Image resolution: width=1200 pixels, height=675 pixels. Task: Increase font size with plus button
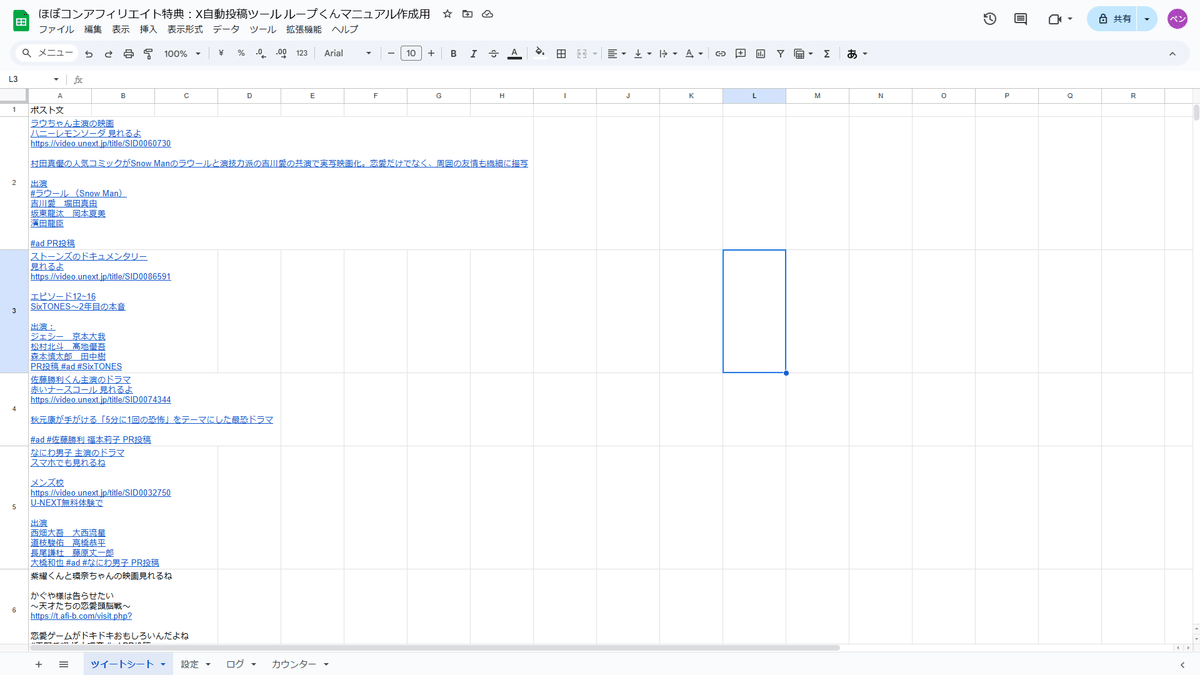[x=431, y=54]
